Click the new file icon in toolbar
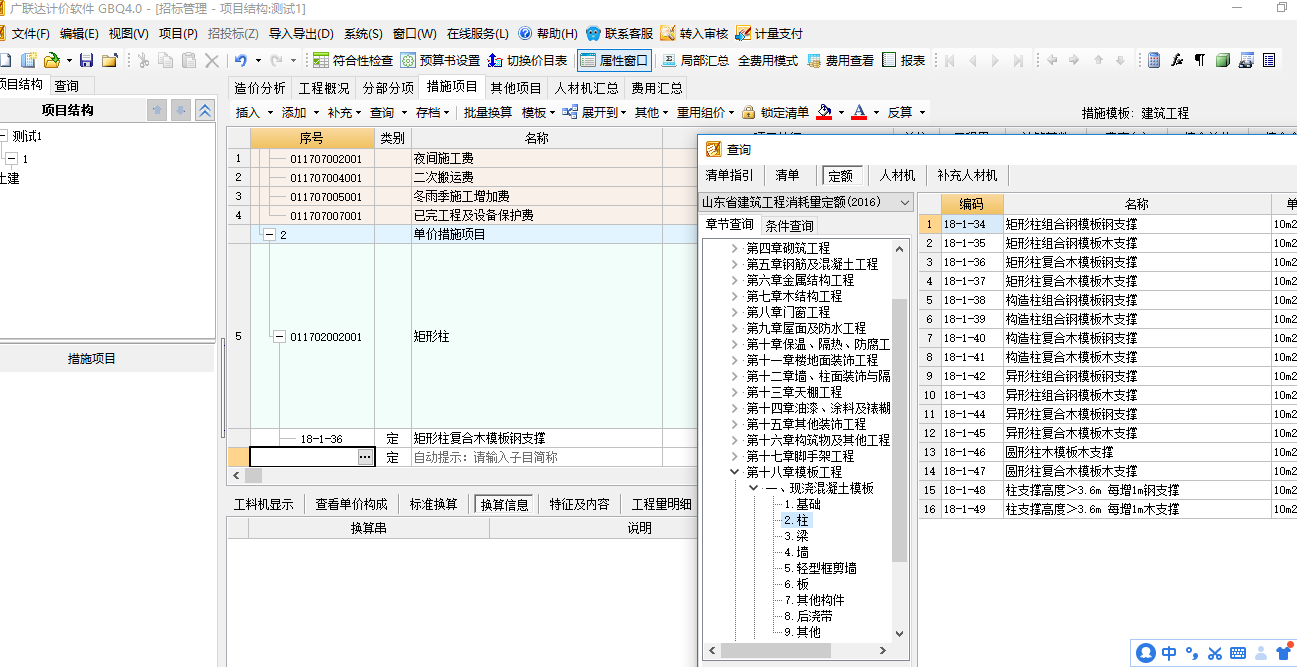Screen dimensions: 1297x667 [3, 60]
